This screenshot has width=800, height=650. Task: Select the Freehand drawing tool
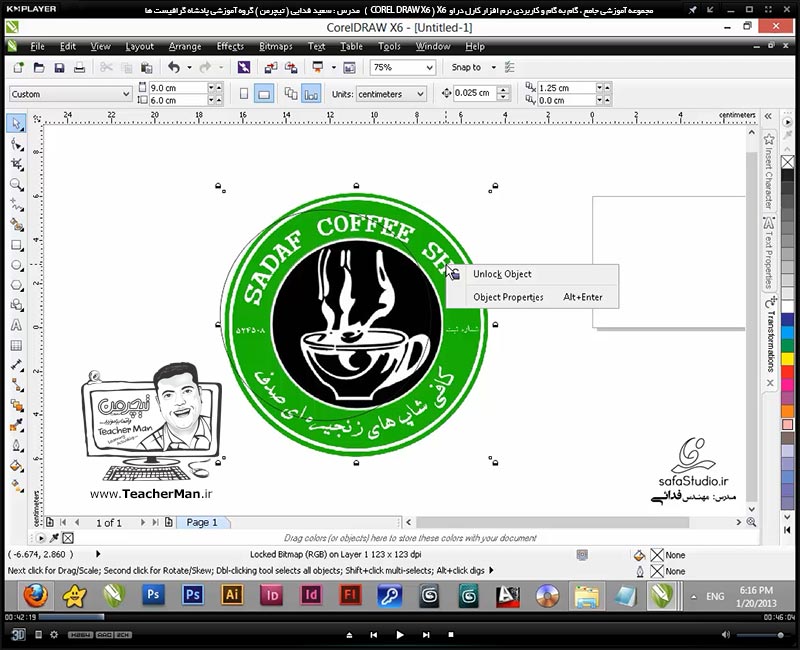(17, 205)
